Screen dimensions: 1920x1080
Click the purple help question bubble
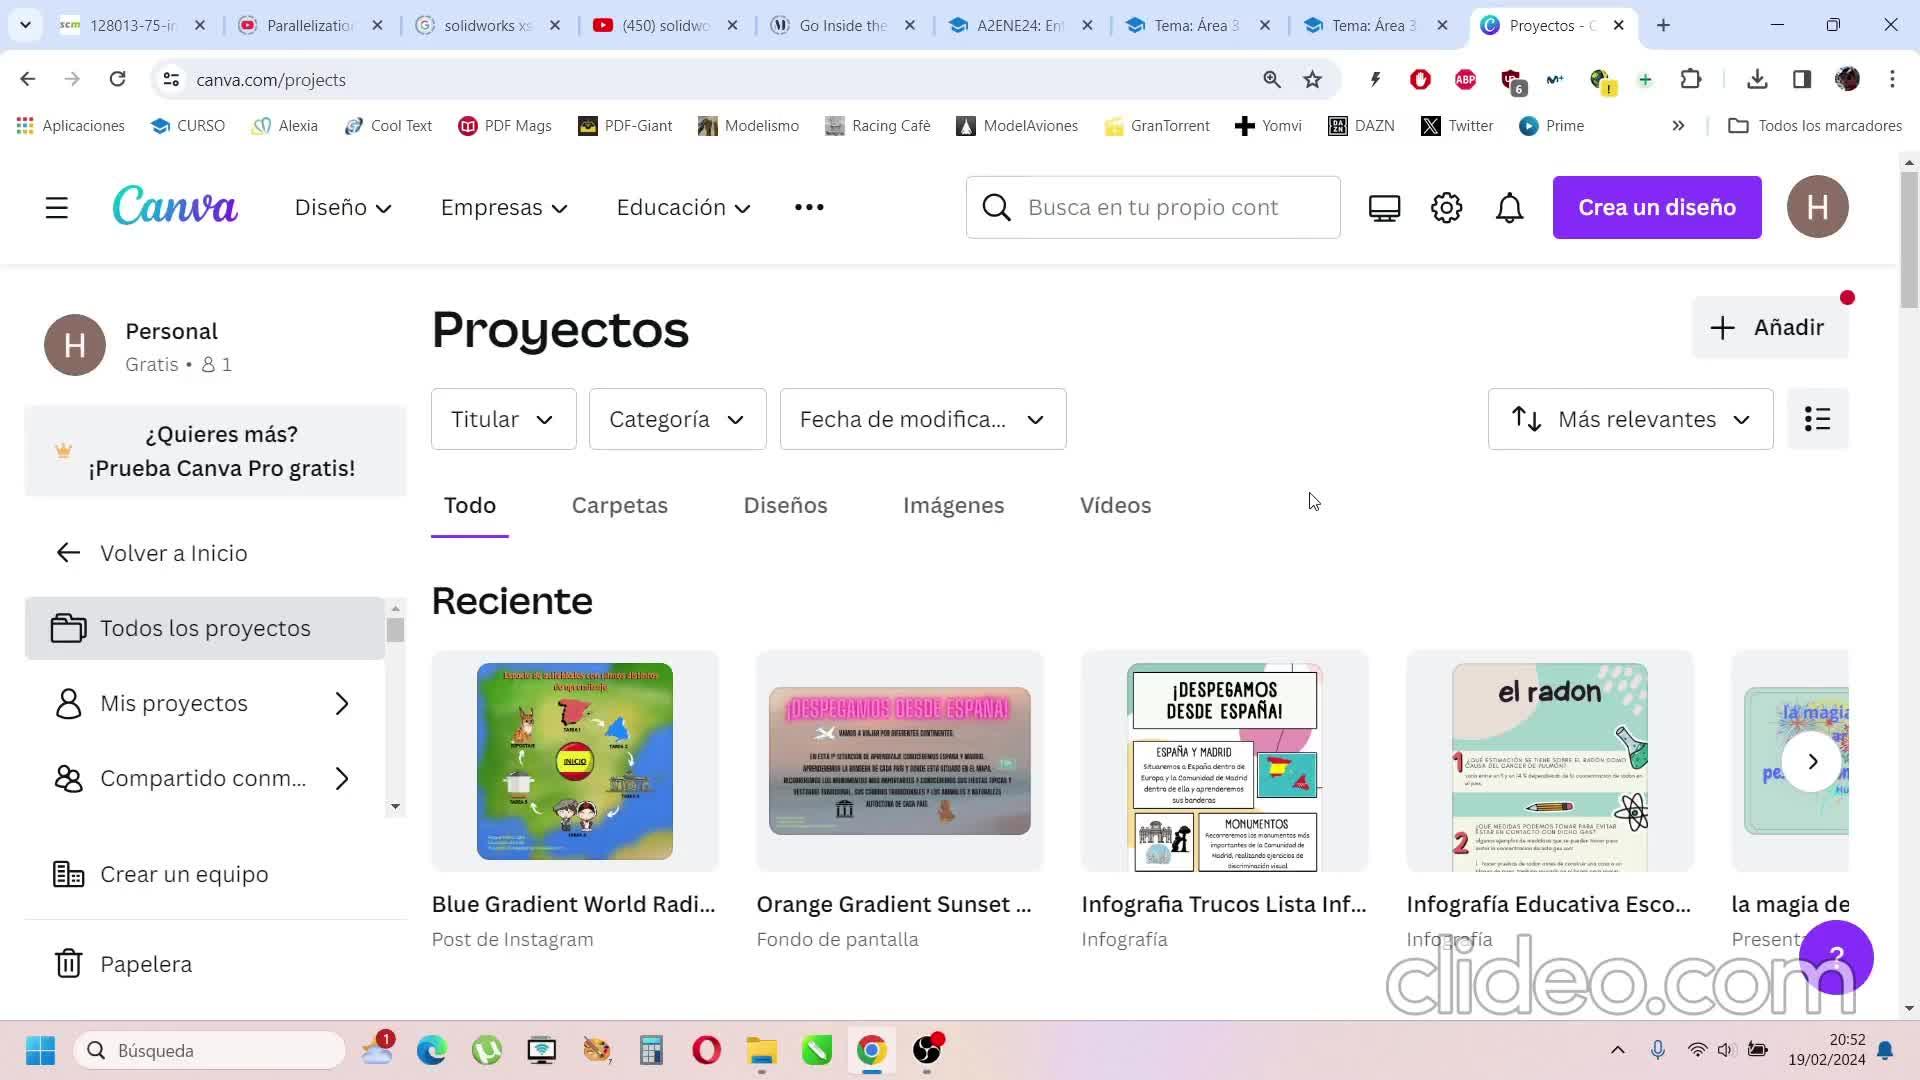tap(1836, 956)
